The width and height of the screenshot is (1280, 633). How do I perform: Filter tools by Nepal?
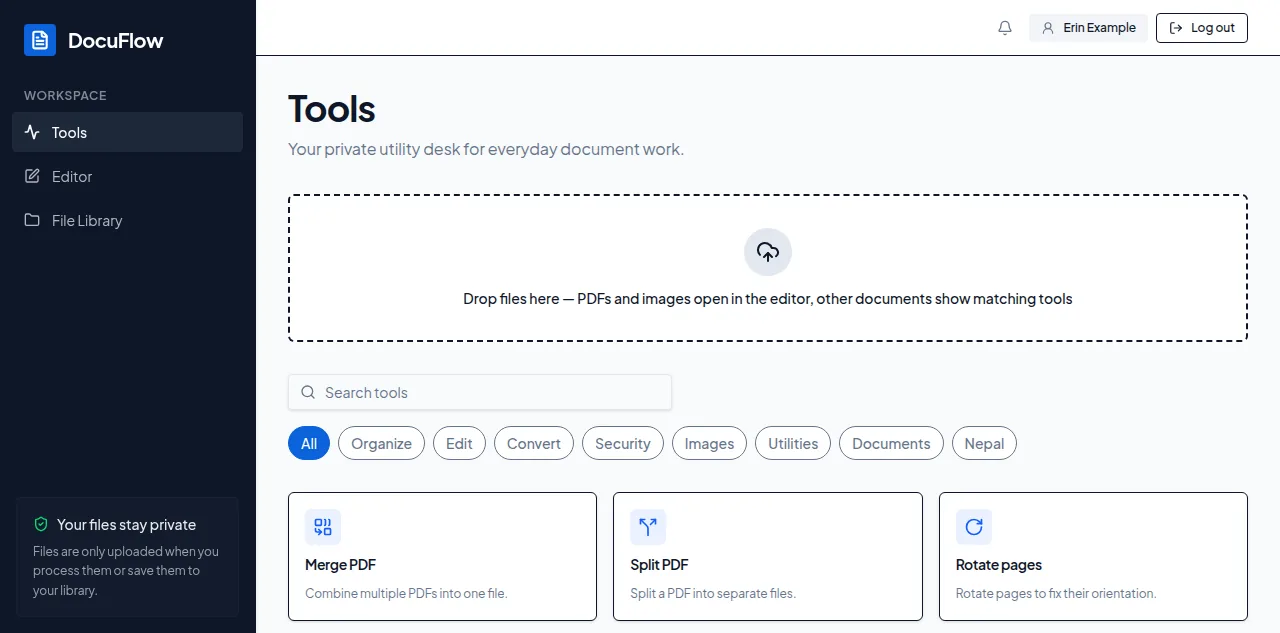pyautogui.click(x=984, y=443)
